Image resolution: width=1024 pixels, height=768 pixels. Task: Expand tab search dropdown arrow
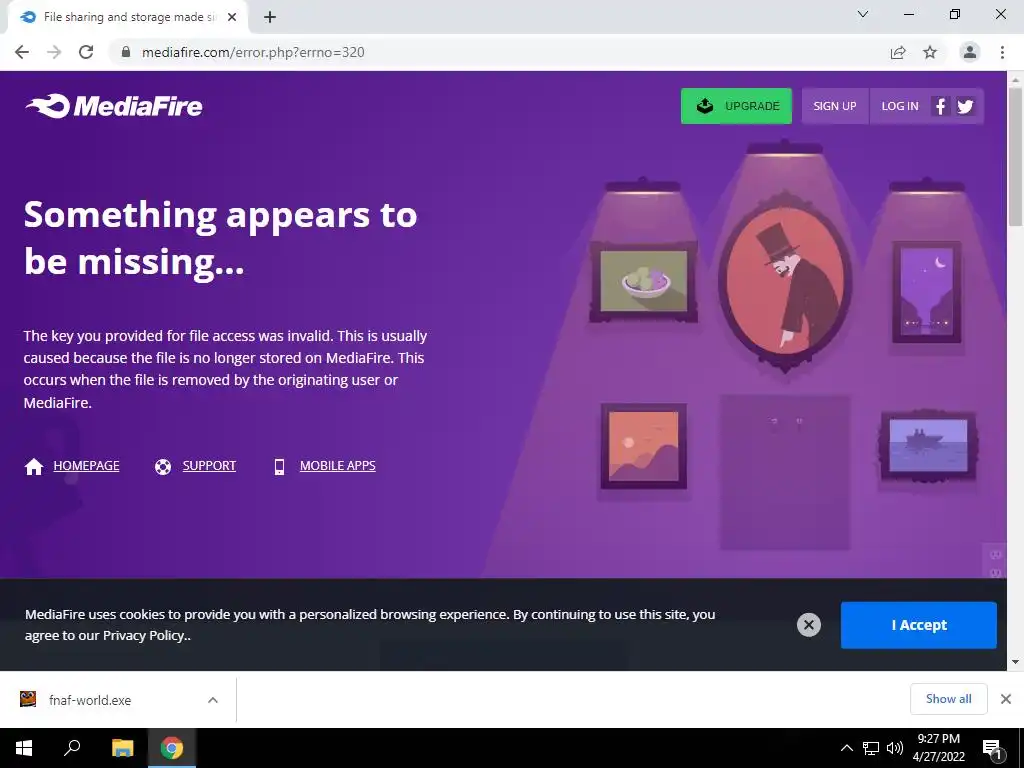[863, 14]
